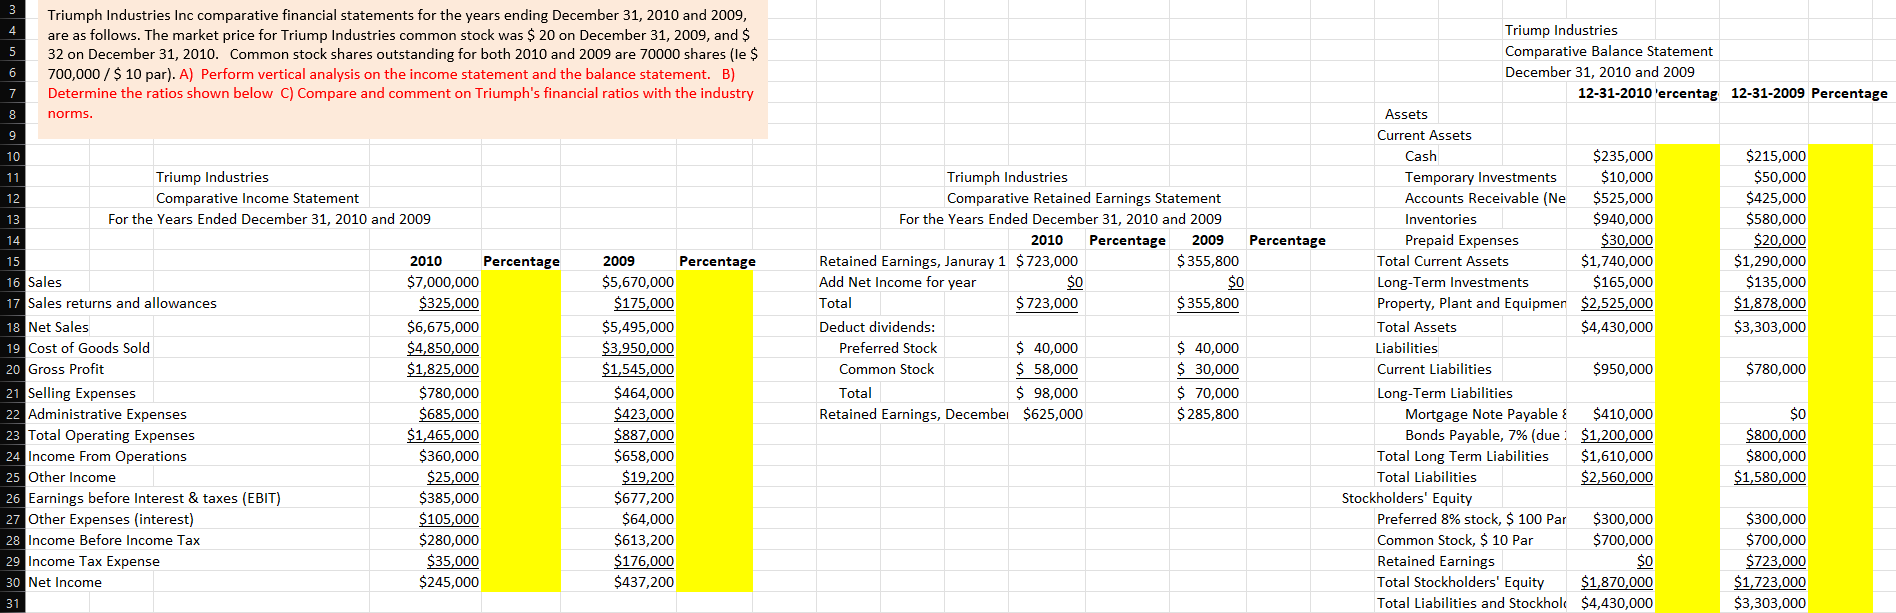
Task: Select the ending retained earnings $285,800
Action: [x=1207, y=414]
